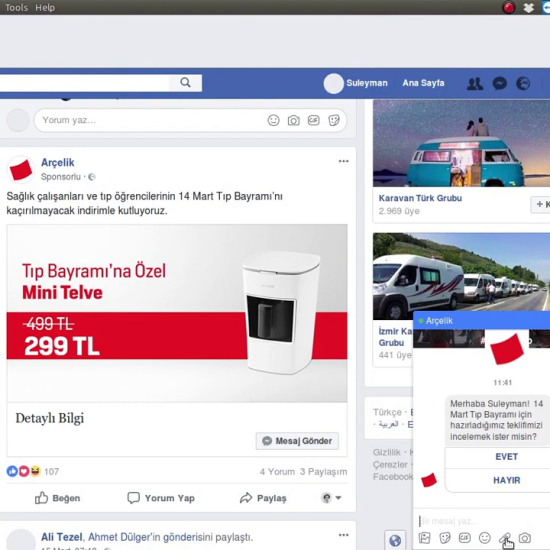Click globe button beside the chat
Screen dimensions: 550x550
pos(395,540)
